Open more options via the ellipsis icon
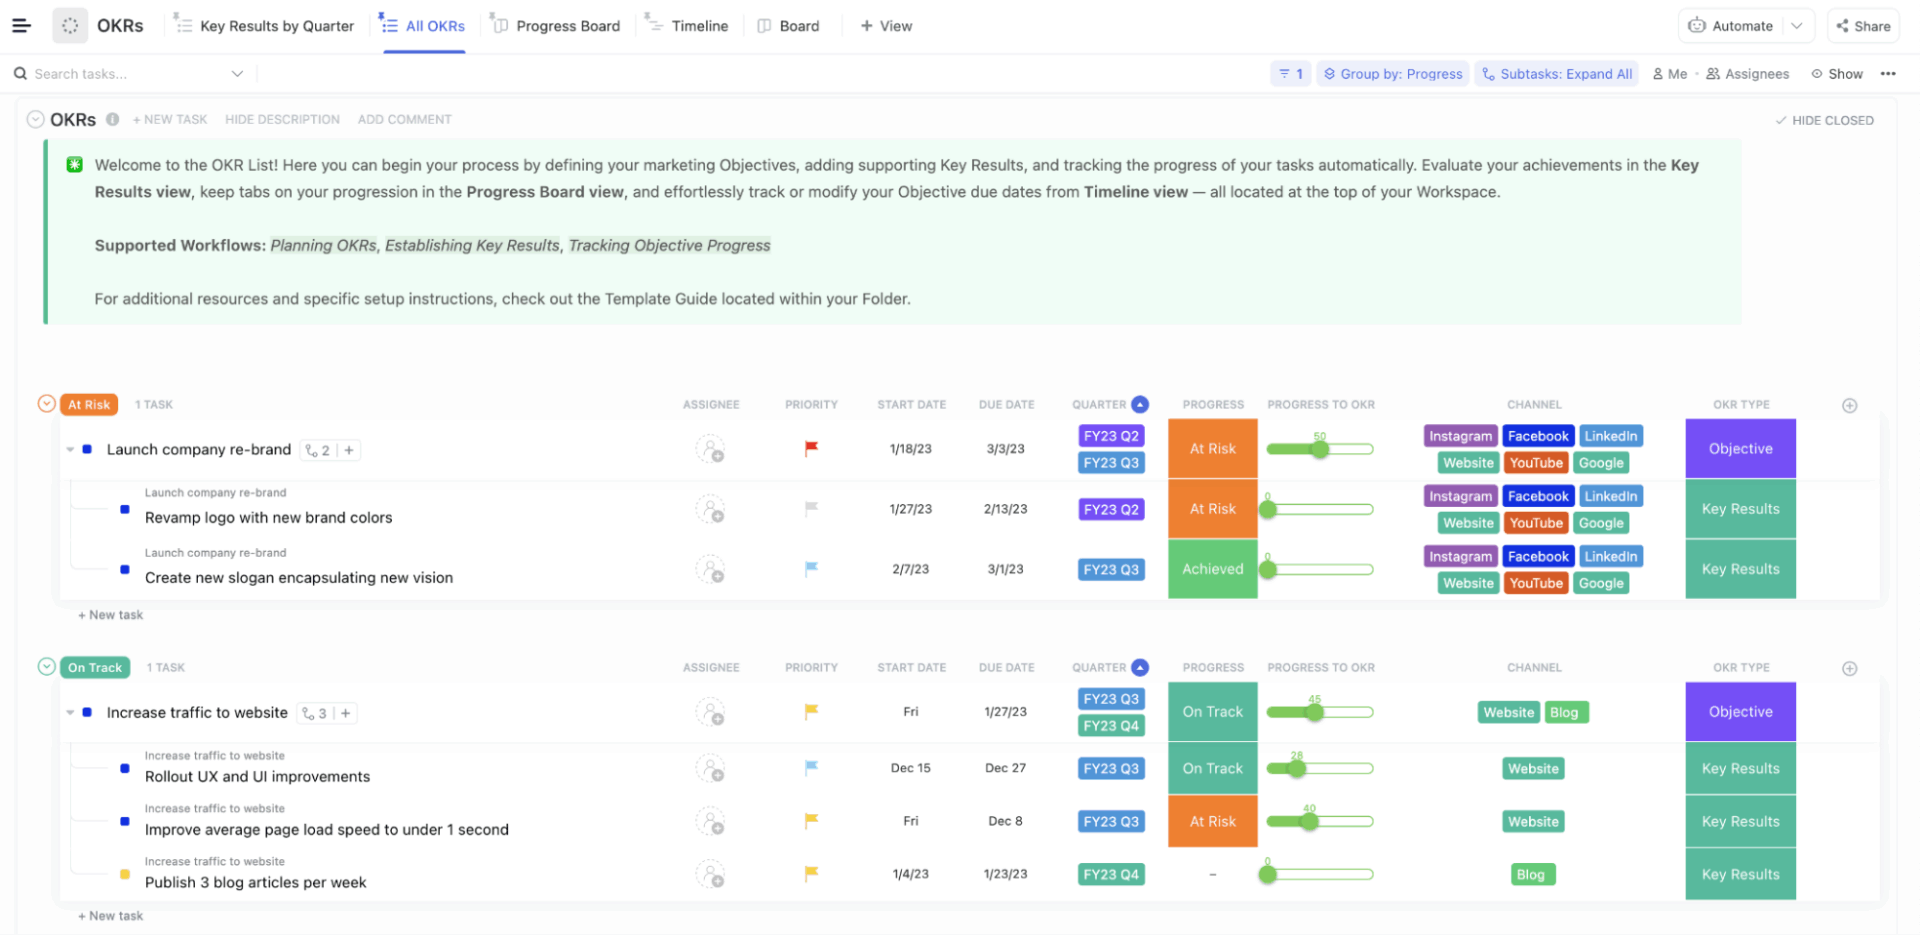The width and height of the screenshot is (1920, 936). (1889, 73)
